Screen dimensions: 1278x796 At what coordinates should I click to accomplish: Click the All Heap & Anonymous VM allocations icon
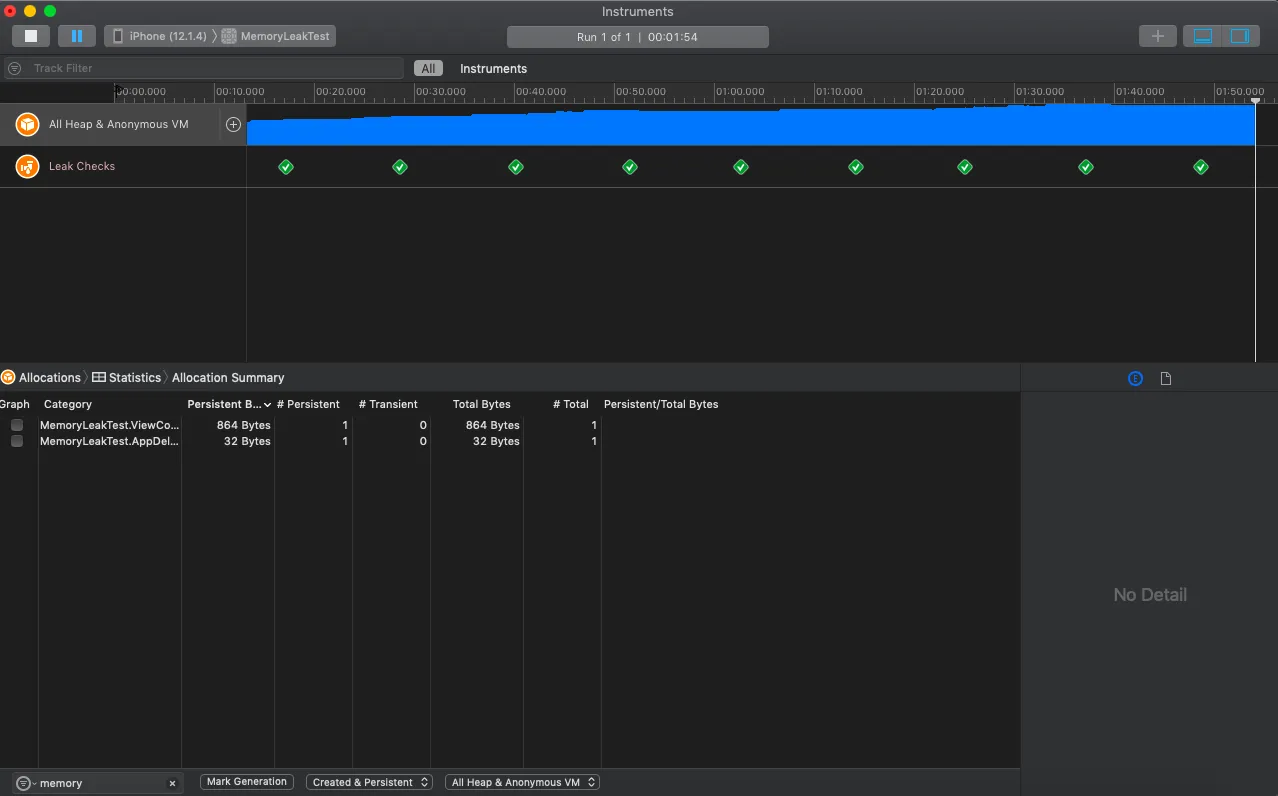tap(27, 124)
